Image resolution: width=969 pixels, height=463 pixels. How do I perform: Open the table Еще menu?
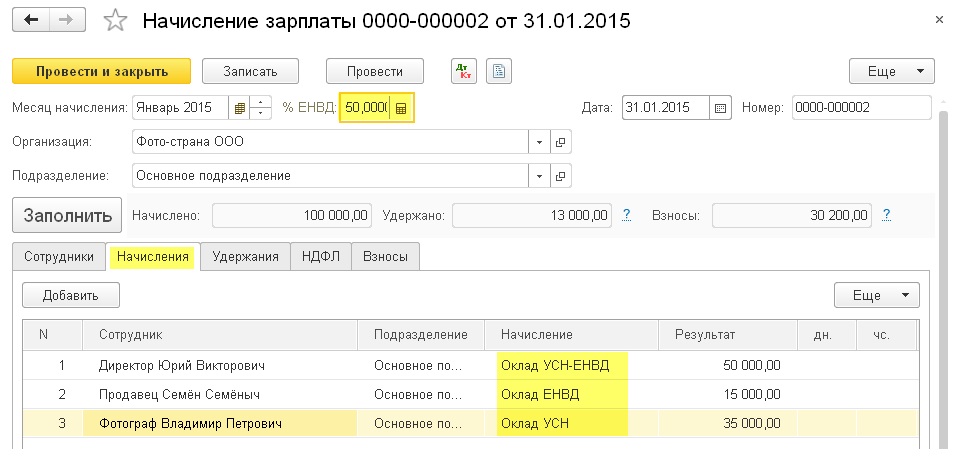click(876, 295)
